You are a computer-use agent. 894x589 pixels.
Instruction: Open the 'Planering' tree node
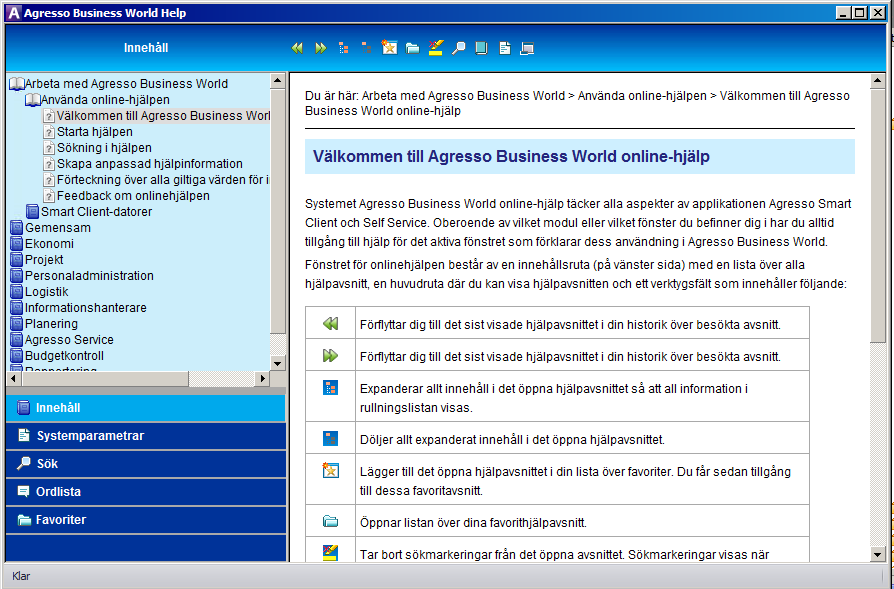(x=51, y=323)
